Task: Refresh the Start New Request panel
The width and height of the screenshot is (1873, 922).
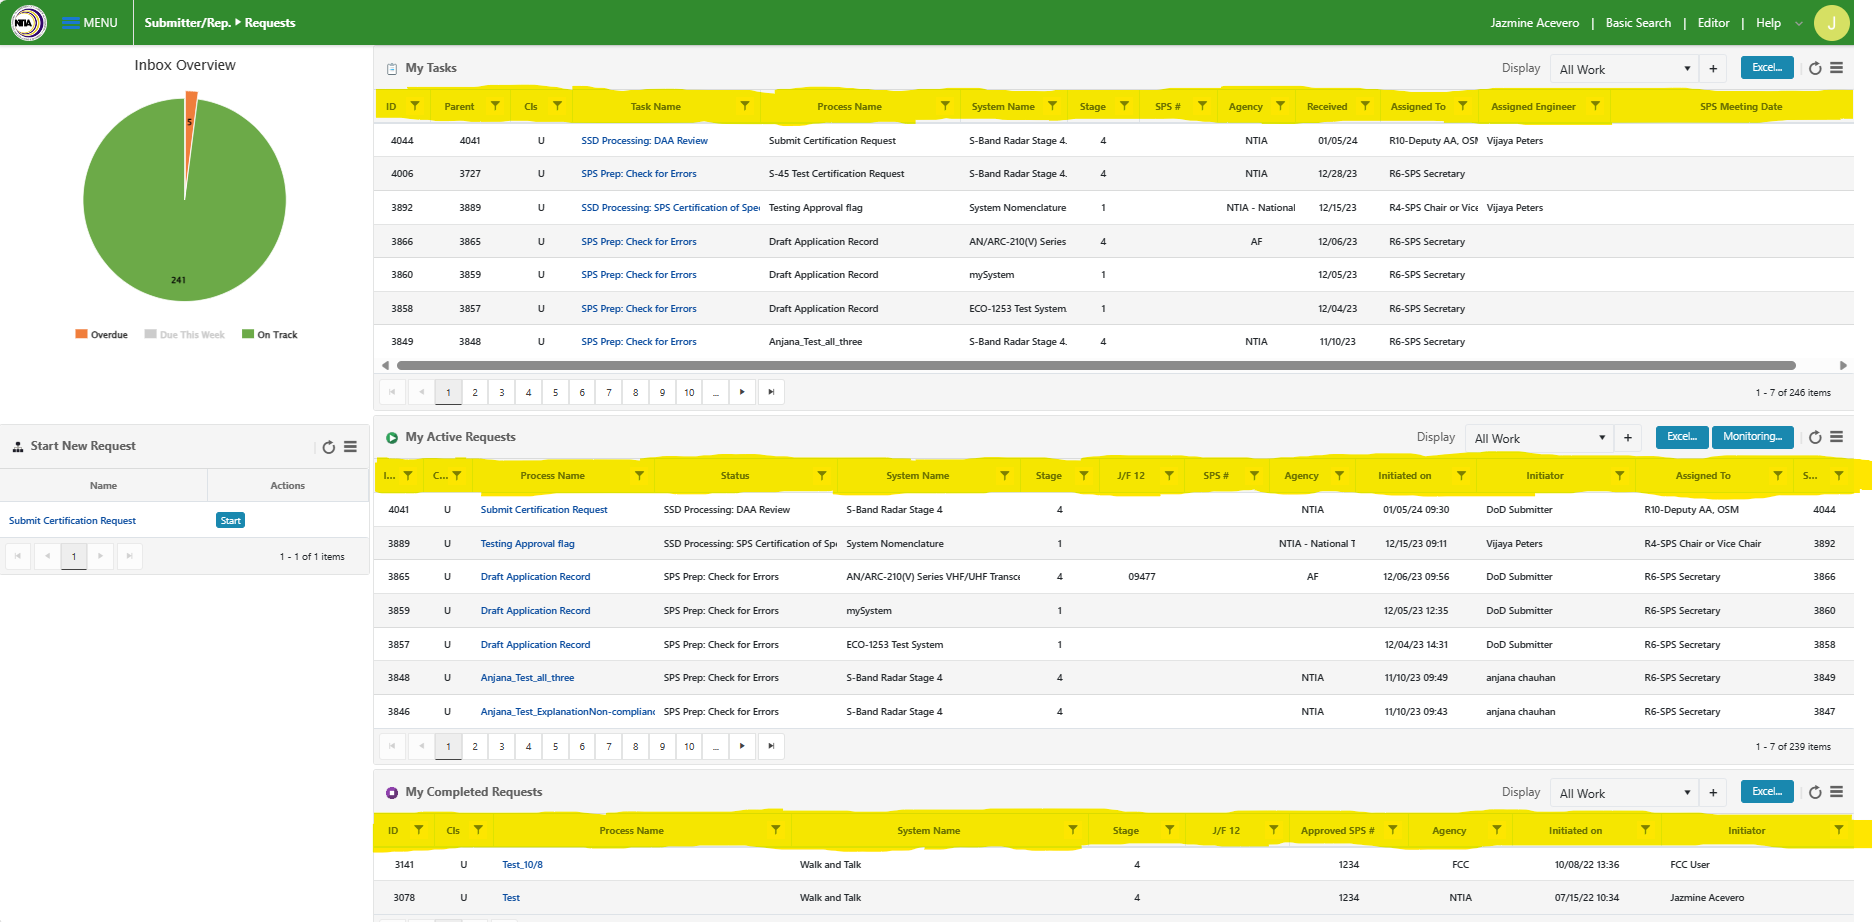Action: pos(328,447)
